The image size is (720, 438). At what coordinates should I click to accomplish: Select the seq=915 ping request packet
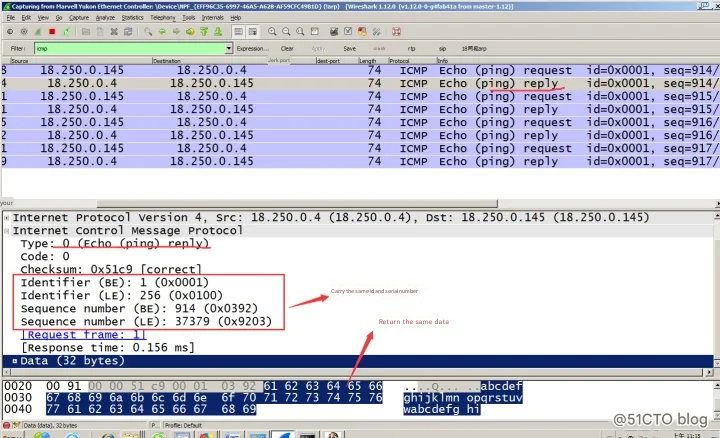[x=360, y=96]
